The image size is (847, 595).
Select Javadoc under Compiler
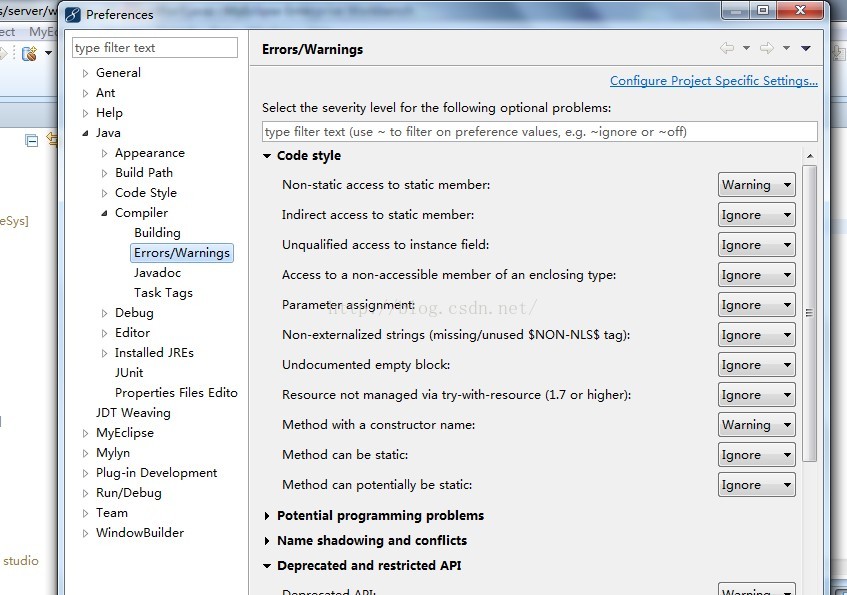[x=157, y=273]
